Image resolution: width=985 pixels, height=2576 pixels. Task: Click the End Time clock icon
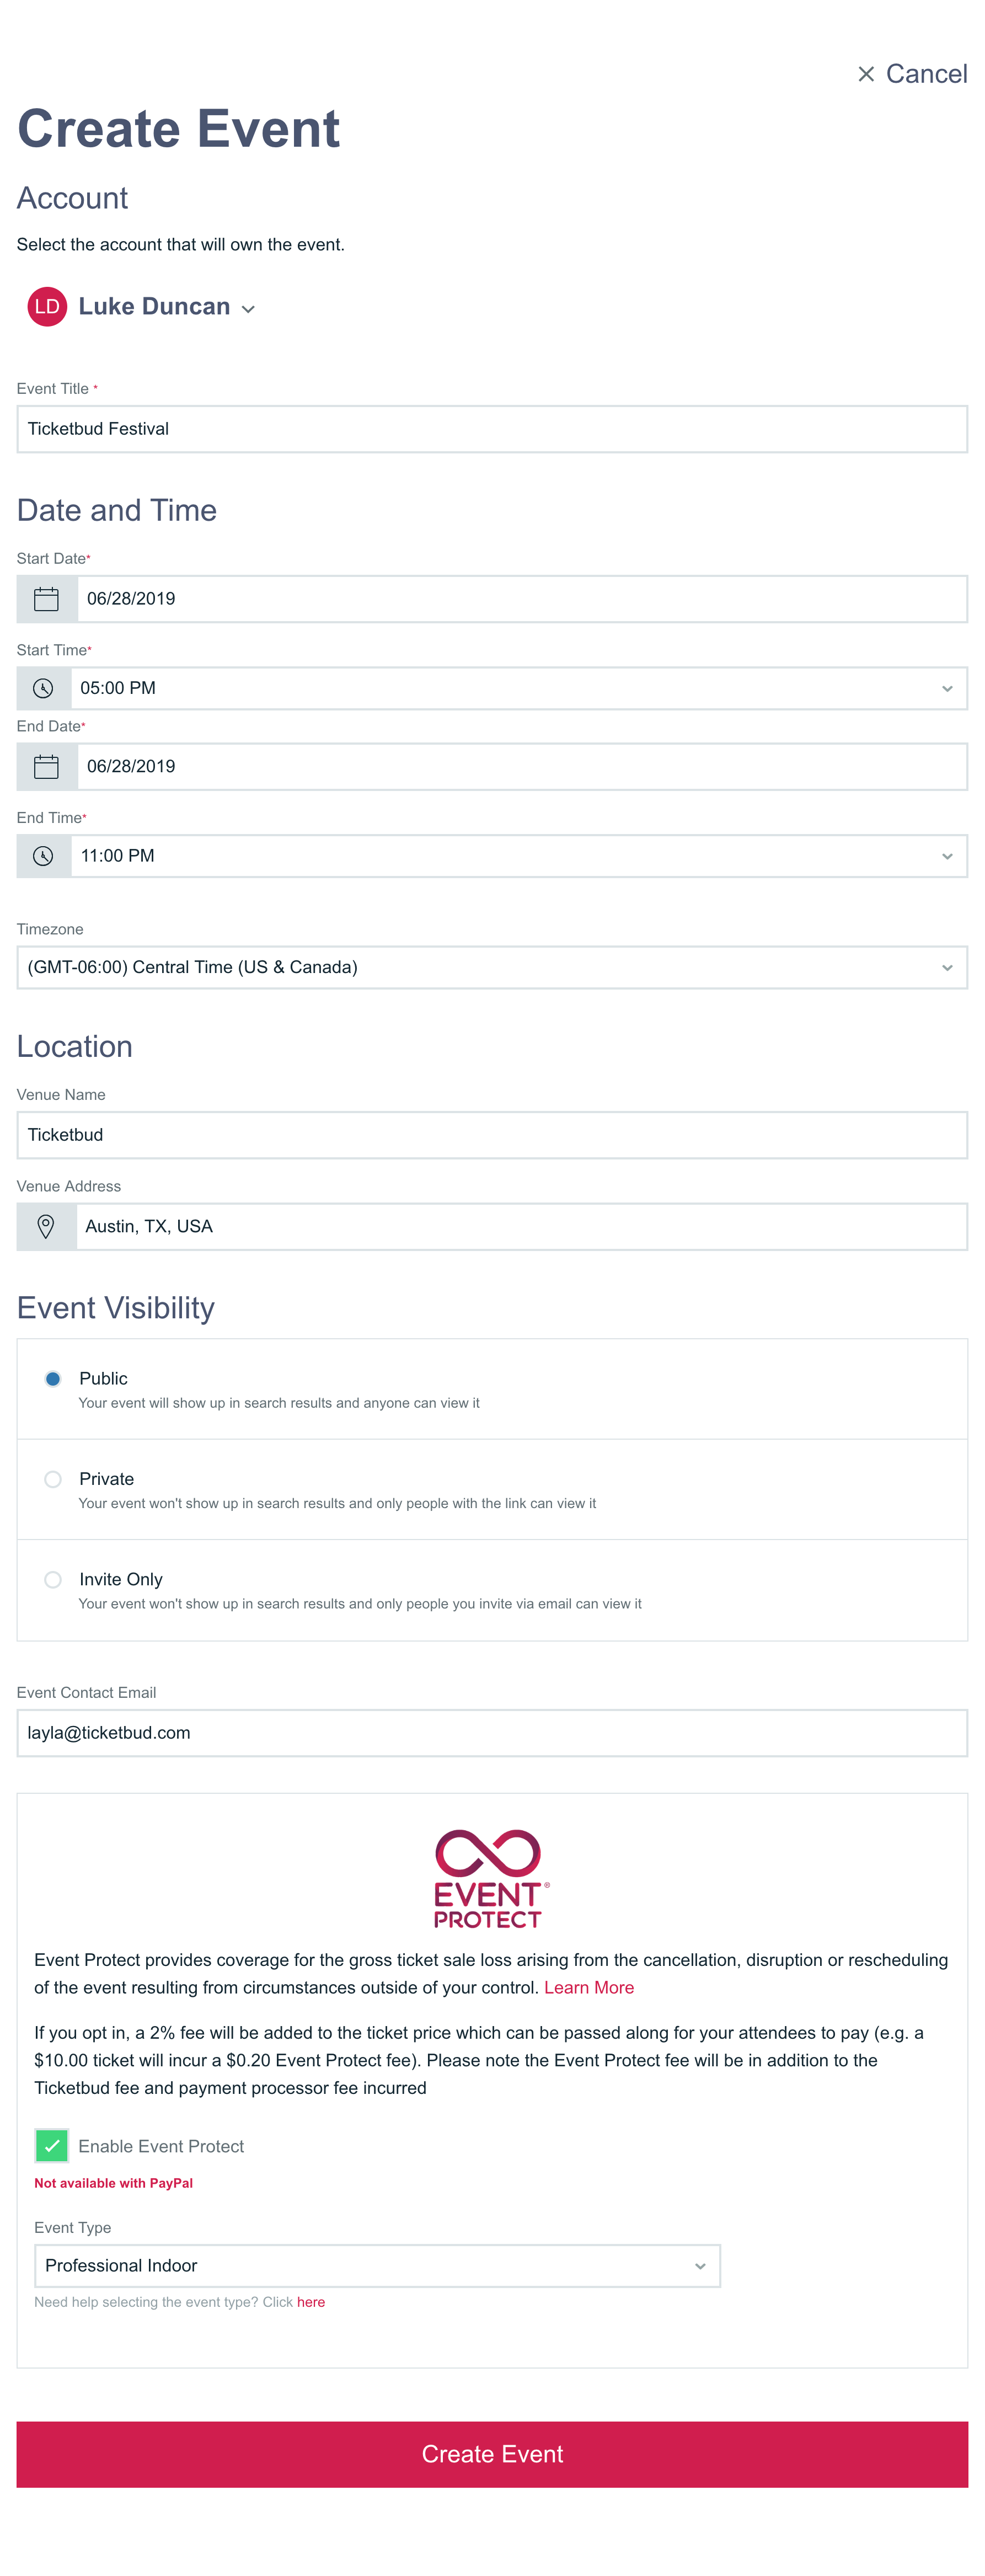point(43,856)
